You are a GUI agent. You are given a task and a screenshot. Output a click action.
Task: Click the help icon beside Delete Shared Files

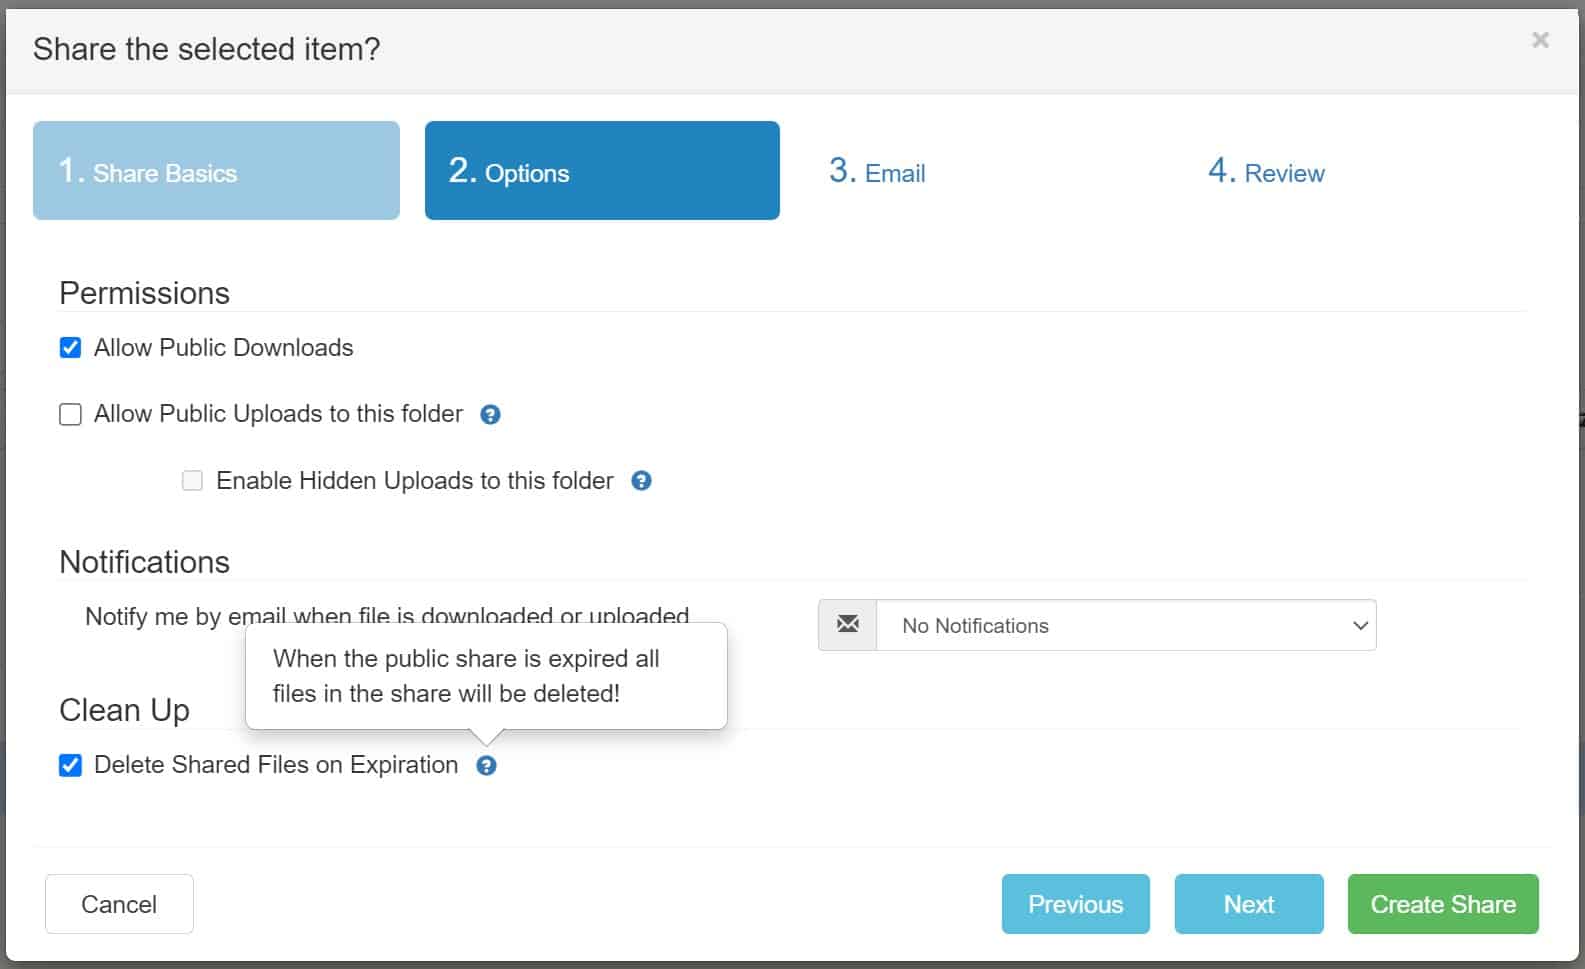pyautogui.click(x=486, y=766)
